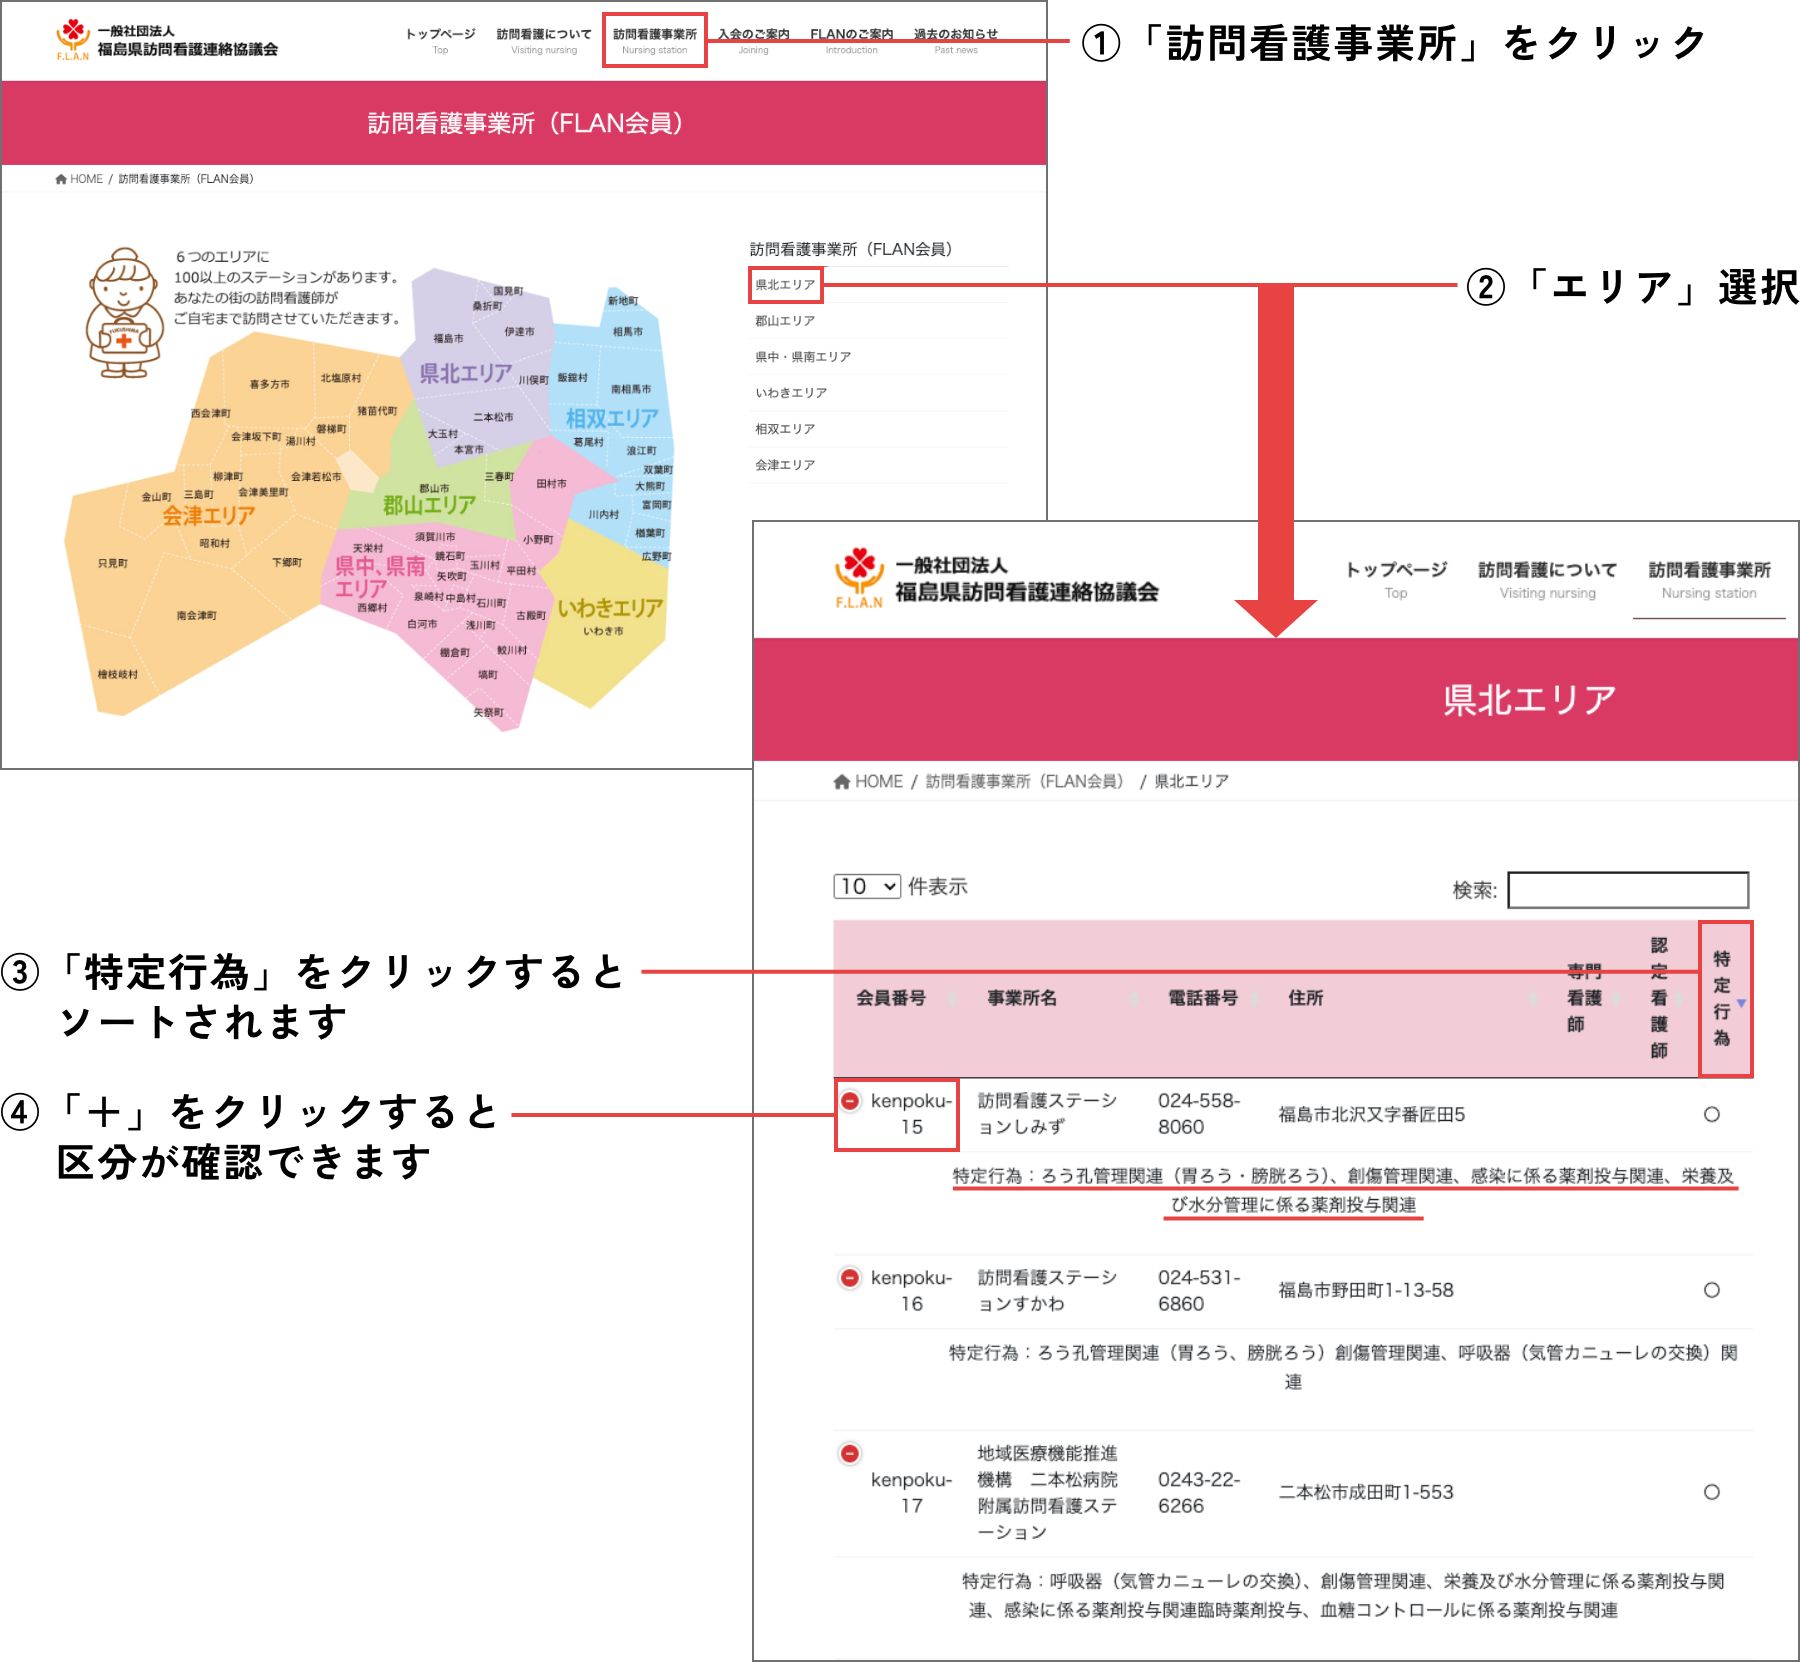The image size is (1800, 1662).
Task: Select 会津エリア link in sidebar list
Action: [785, 465]
